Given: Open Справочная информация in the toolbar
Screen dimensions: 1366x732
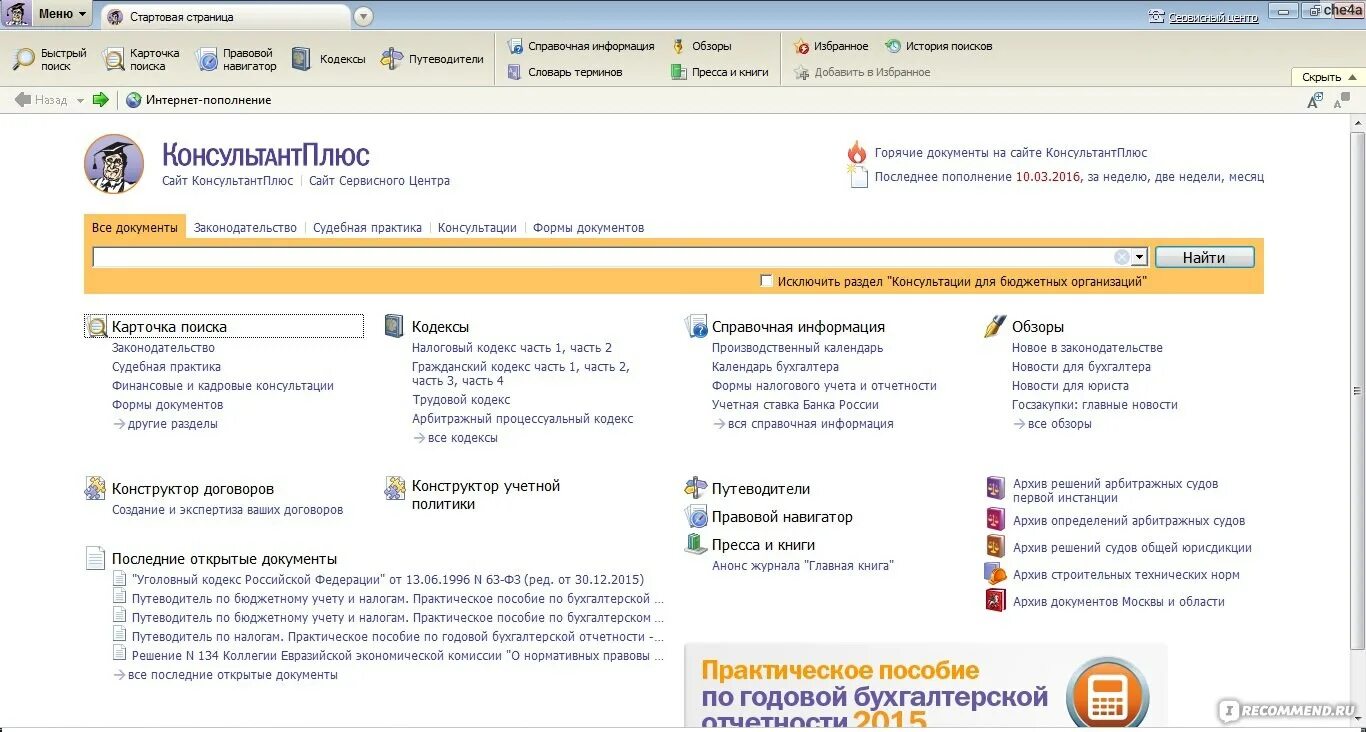Looking at the screenshot, I should coord(581,46).
